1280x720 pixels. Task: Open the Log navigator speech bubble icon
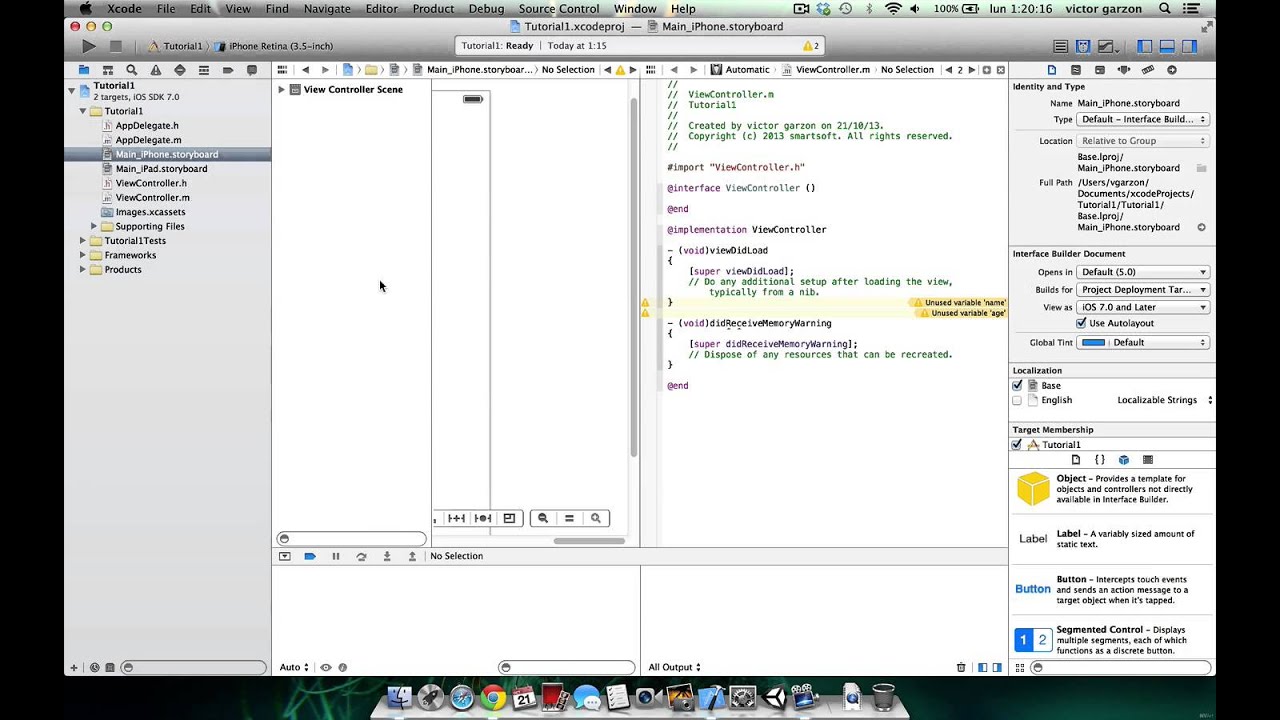(252, 70)
